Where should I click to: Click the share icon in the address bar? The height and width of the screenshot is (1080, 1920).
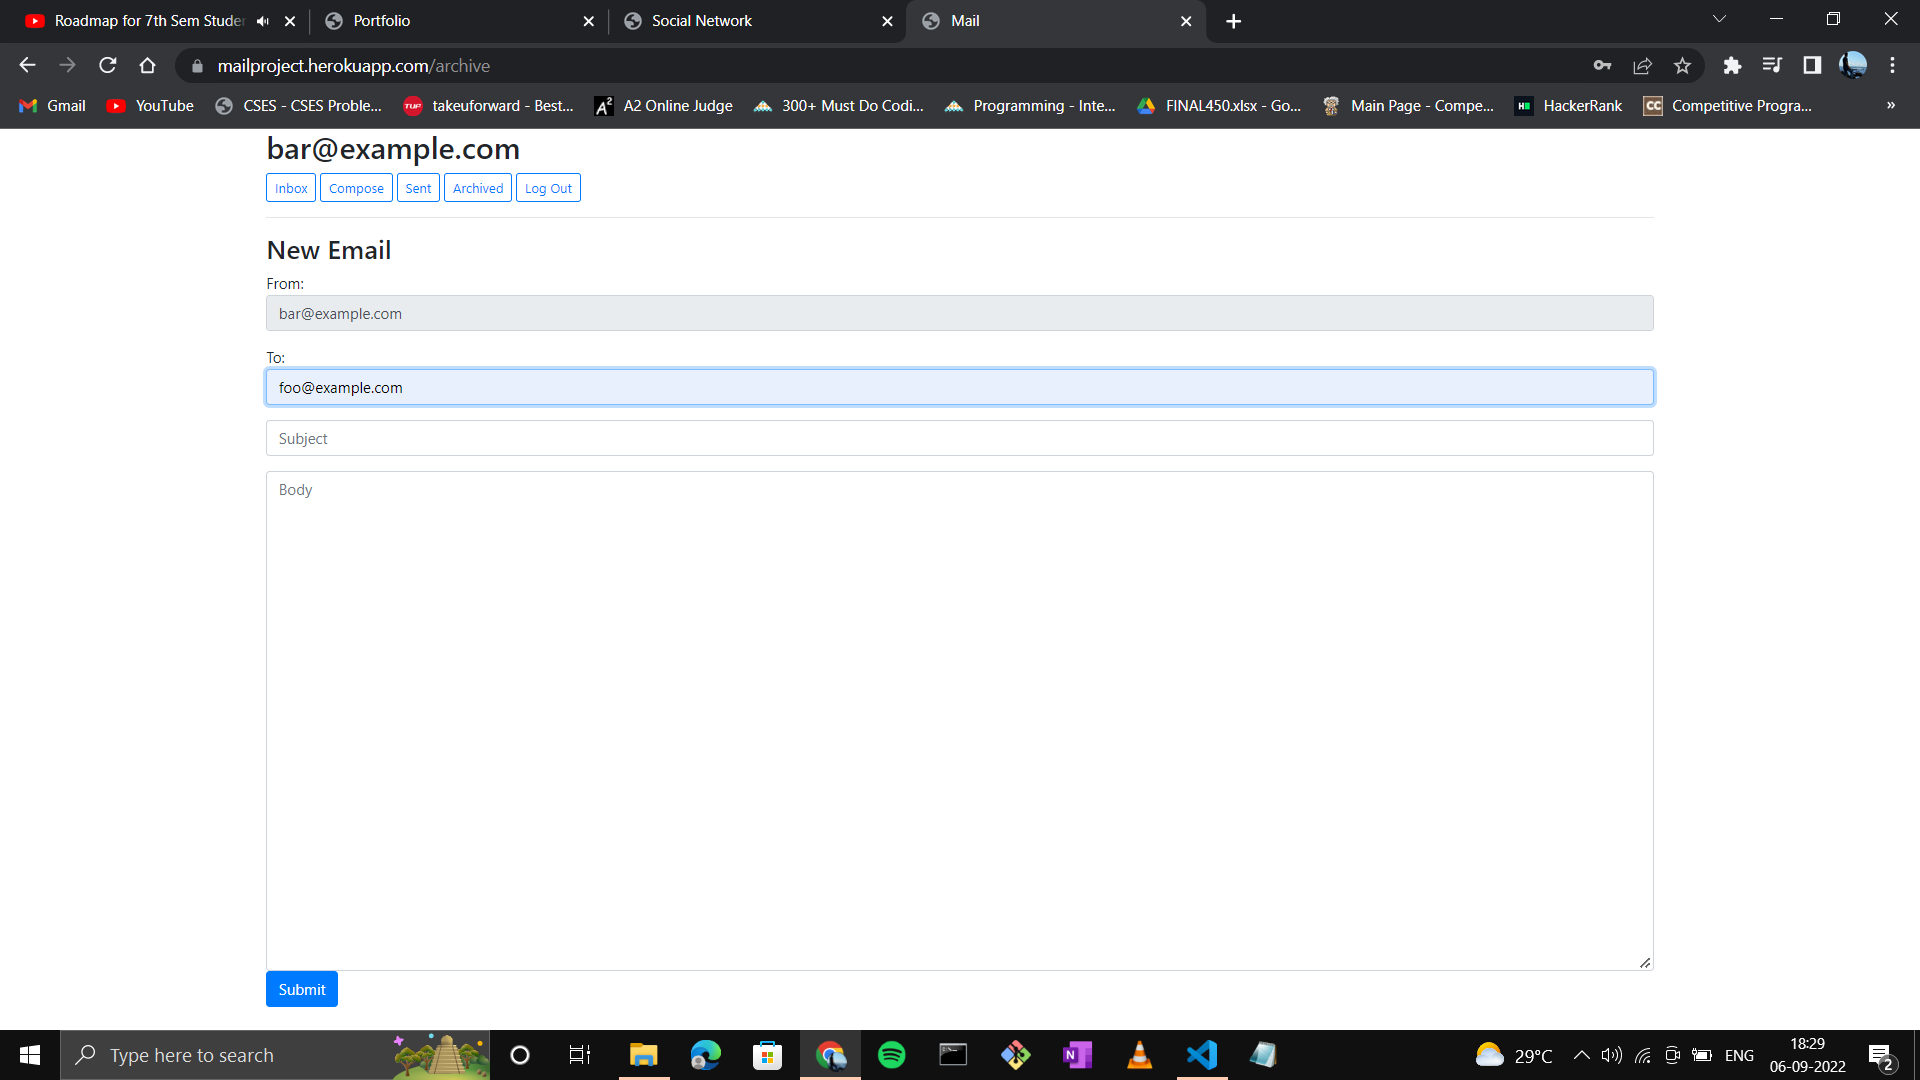(1642, 65)
